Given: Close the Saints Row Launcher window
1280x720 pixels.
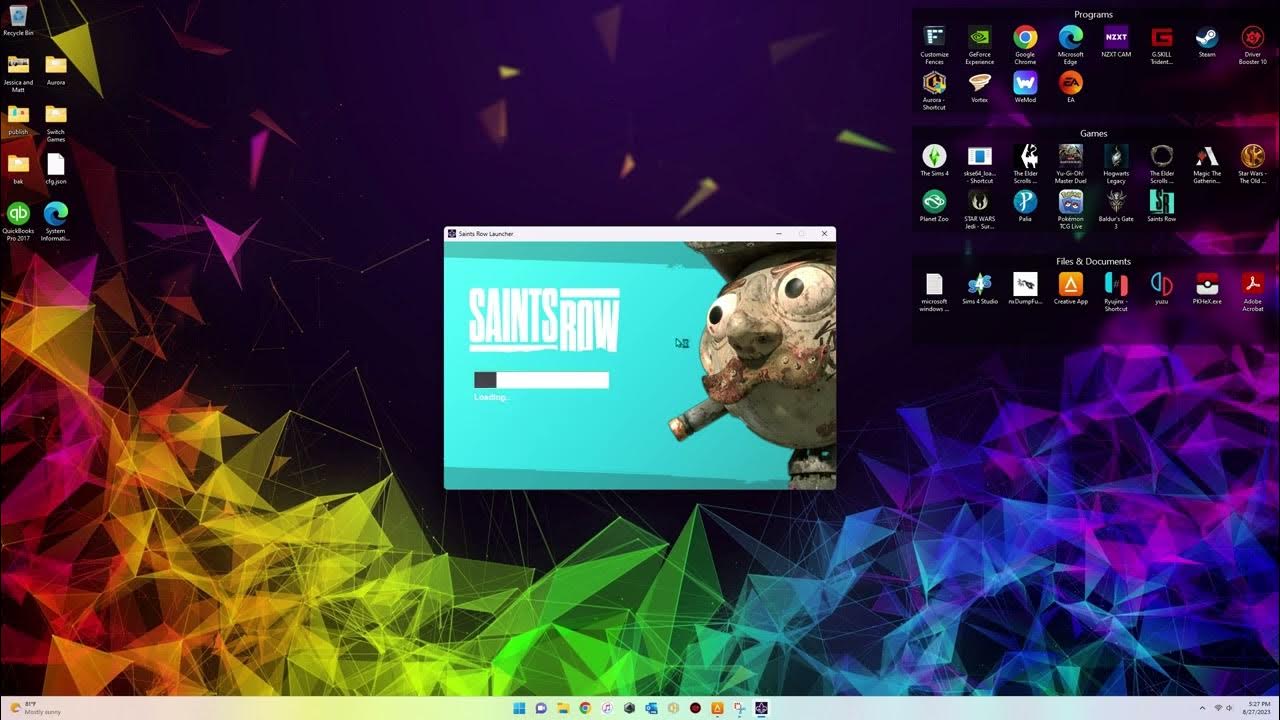Looking at the screenshot, I should pyautogui.click(x=825, y=234).
